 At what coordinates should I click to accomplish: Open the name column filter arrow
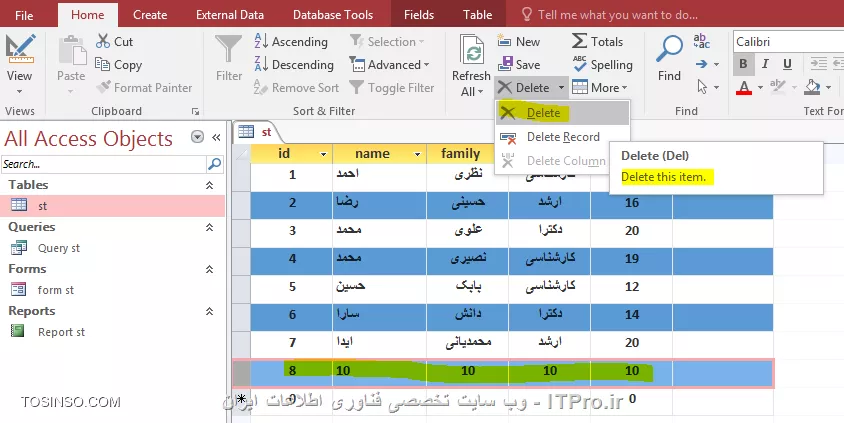click(417, 154)
